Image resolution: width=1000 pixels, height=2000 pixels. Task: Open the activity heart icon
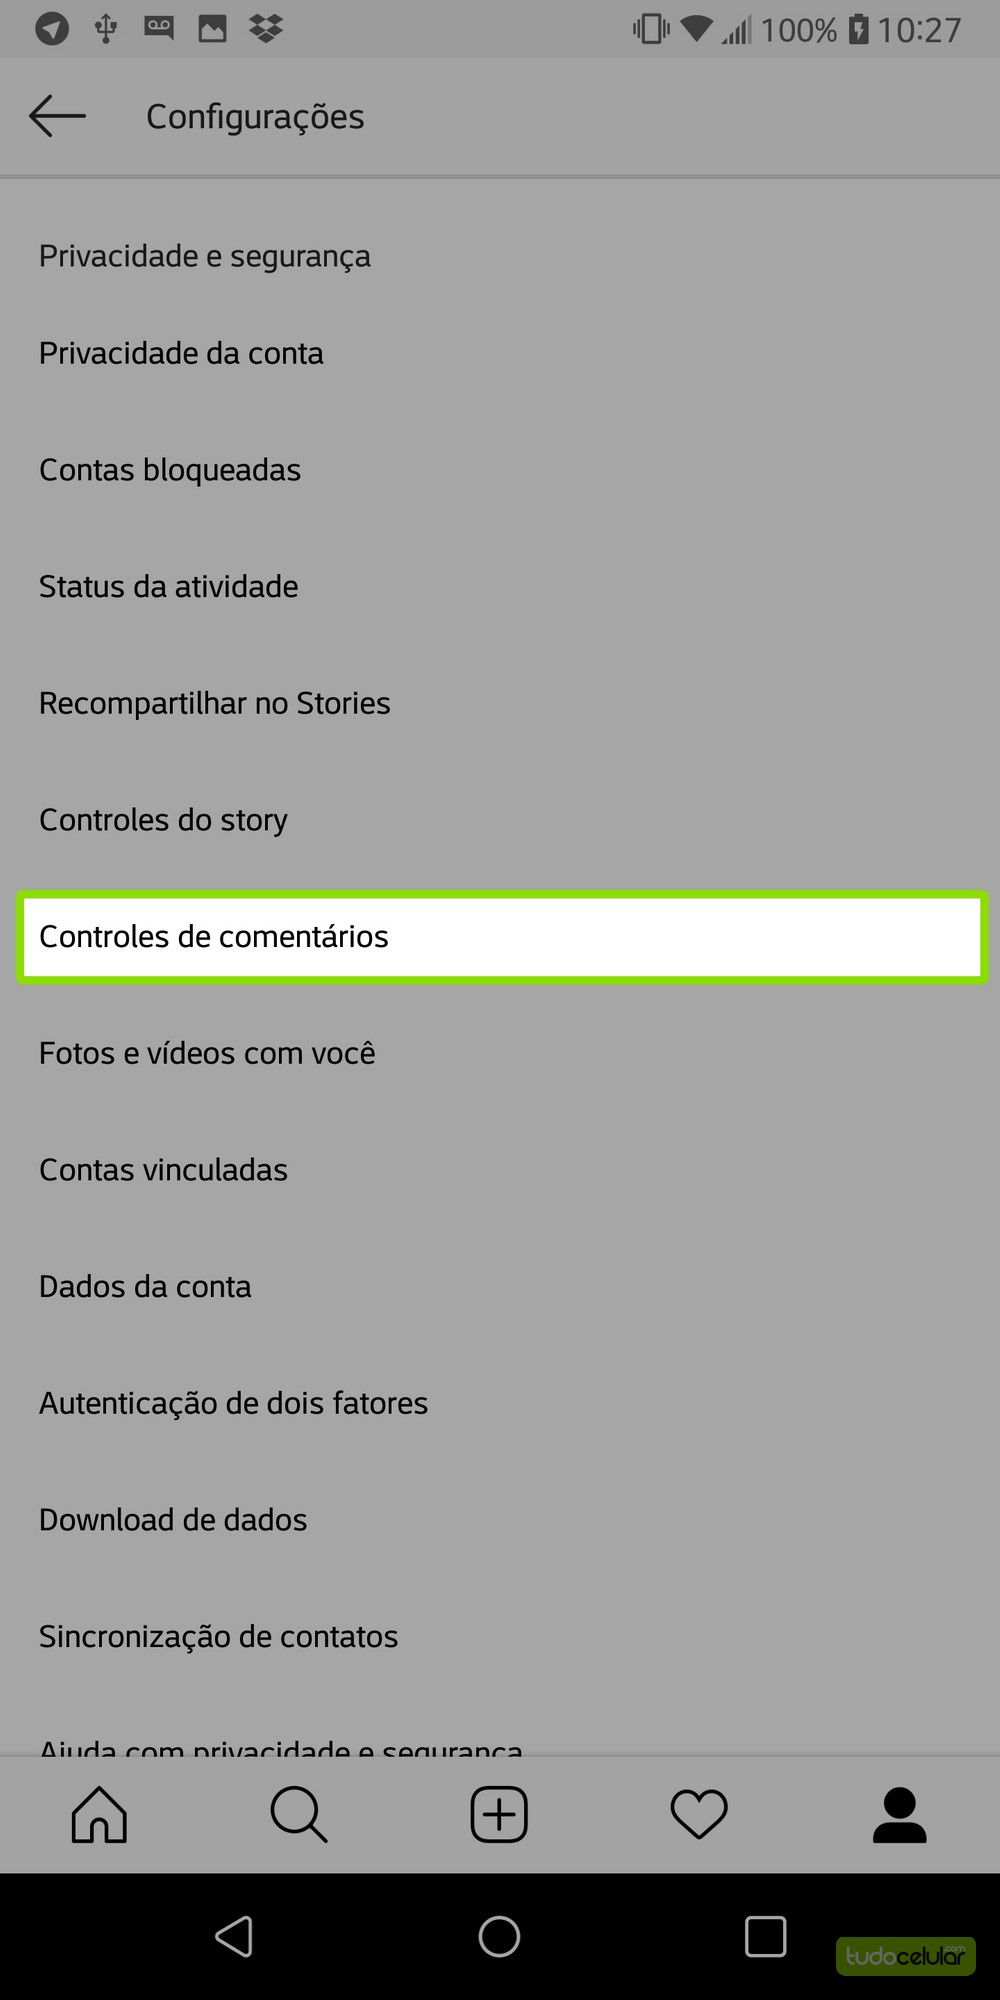[x=699, y=1814]
